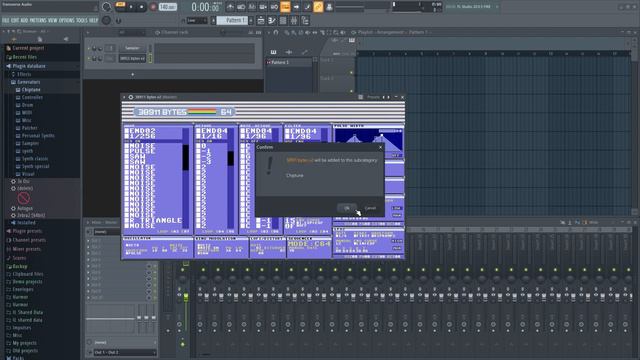Toggle the PULSE checkbox in plugin
Image resolution: width=640 pixels, height=360 pixels.
tap(127, 151)
